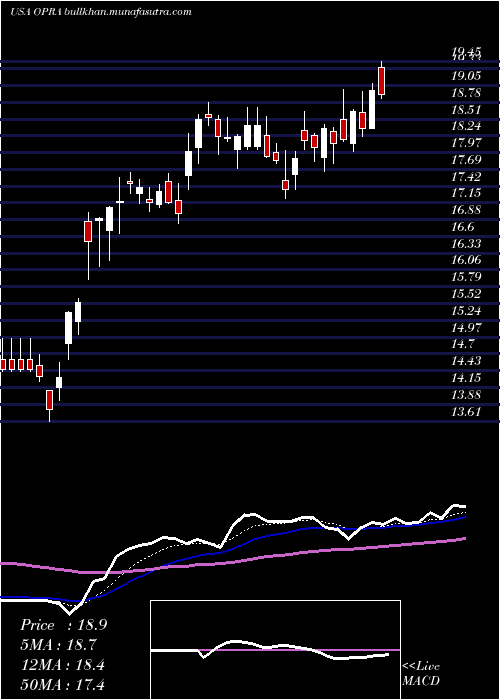Click the 16.33 price axis label
Screen dimensions: 500x700
point(466,244)
